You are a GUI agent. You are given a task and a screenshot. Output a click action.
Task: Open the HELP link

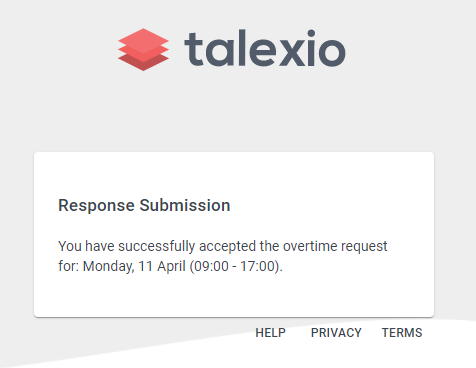270,333
